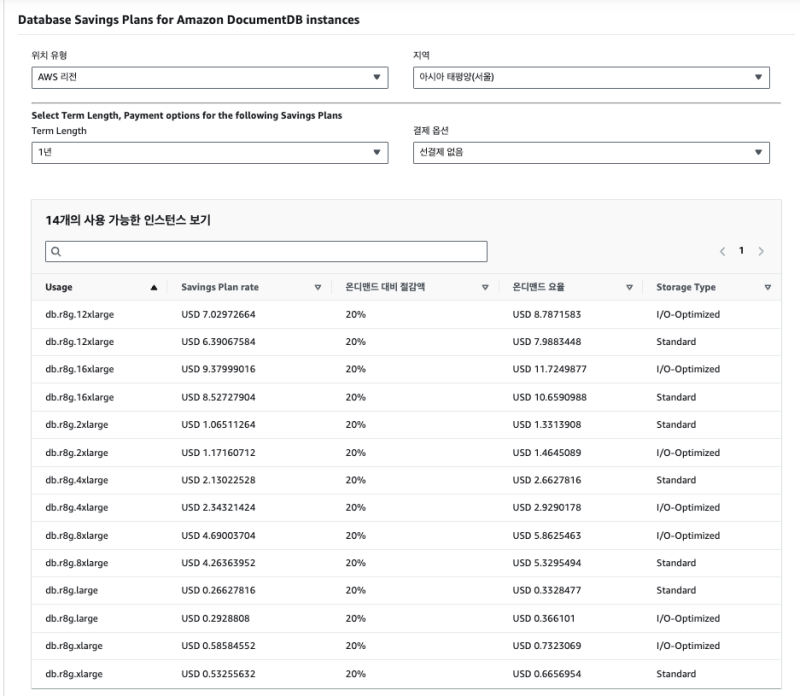
Task: Click the search magnifier icon
Action: 57,252
